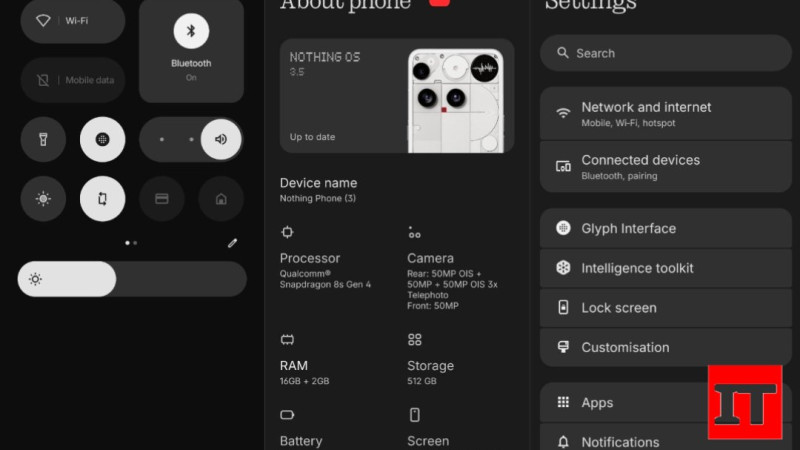800x450 pixels.
Task: Open the Nothing OS 3.5 update card
Action: click(x=397, y=96)
